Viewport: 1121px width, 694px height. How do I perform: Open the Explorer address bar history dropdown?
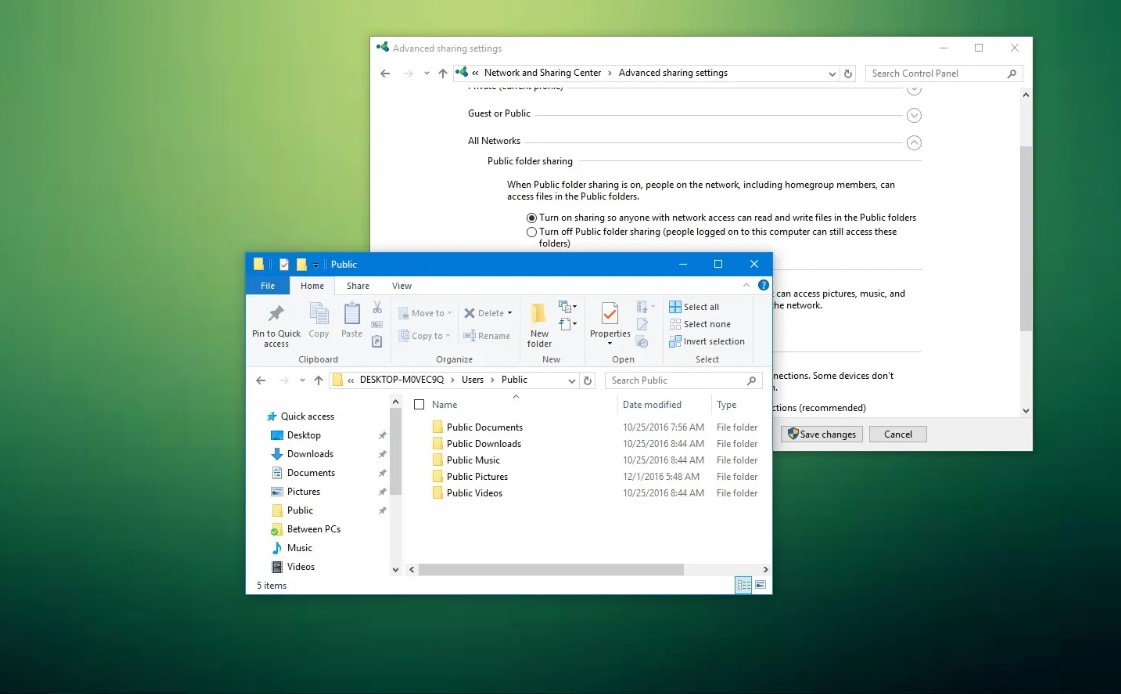[572, 380]
